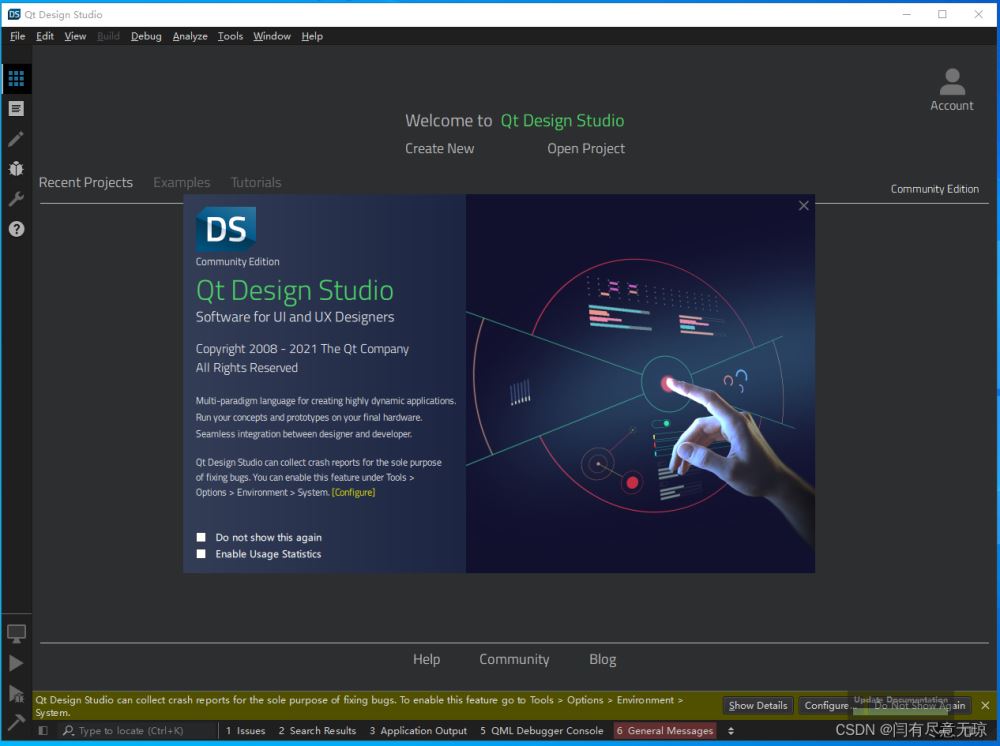Maximize the Qt Design Studio window
Screen dimensions: 1000x746
(942, 14)
